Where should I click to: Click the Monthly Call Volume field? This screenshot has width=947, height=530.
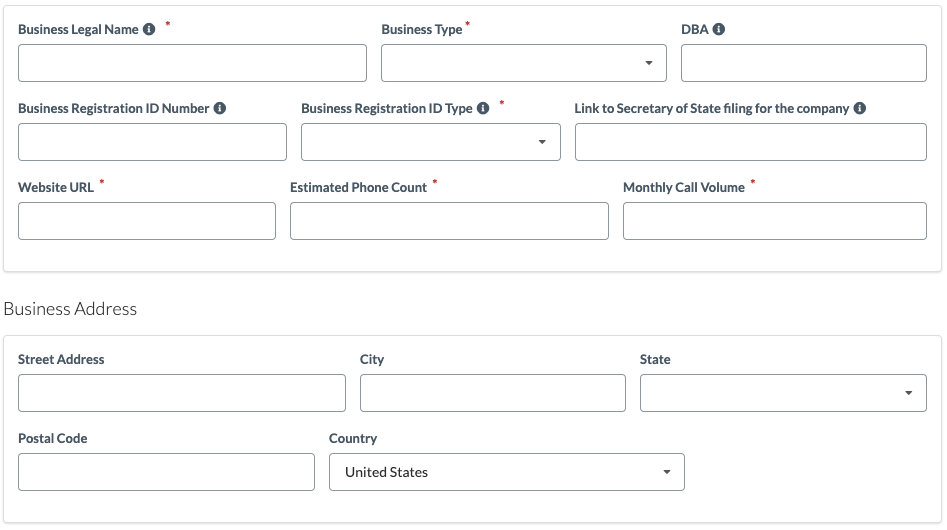click(775, 221)
